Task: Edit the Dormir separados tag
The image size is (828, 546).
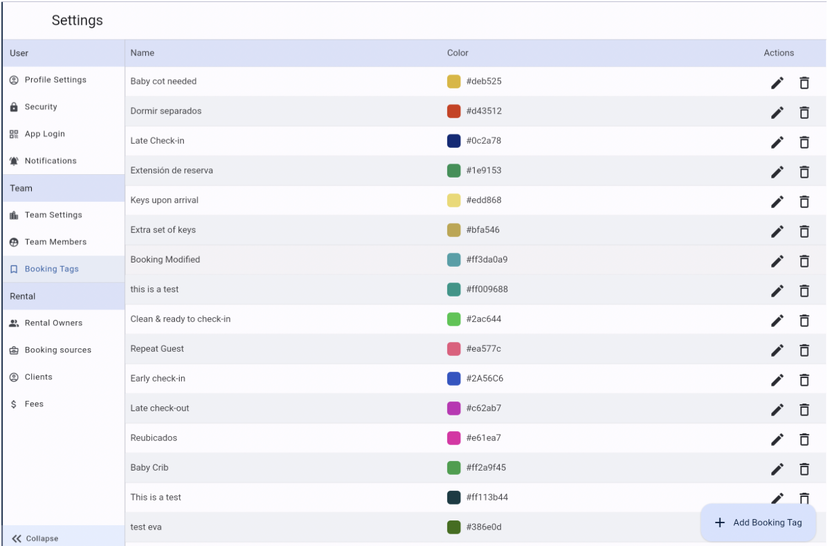Action: (777, 112)
